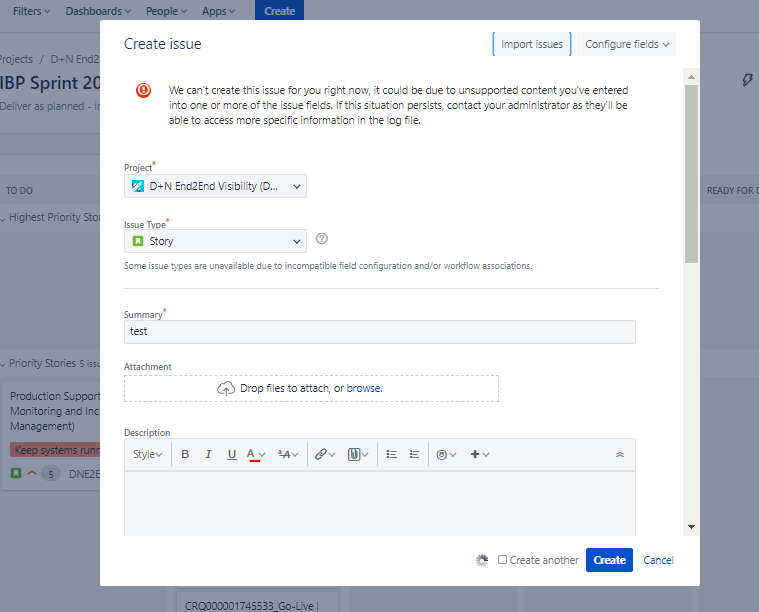Open the plus insert-other menu
The height and width of the screenshot is (612, 759).
click(x=480, y=454)
